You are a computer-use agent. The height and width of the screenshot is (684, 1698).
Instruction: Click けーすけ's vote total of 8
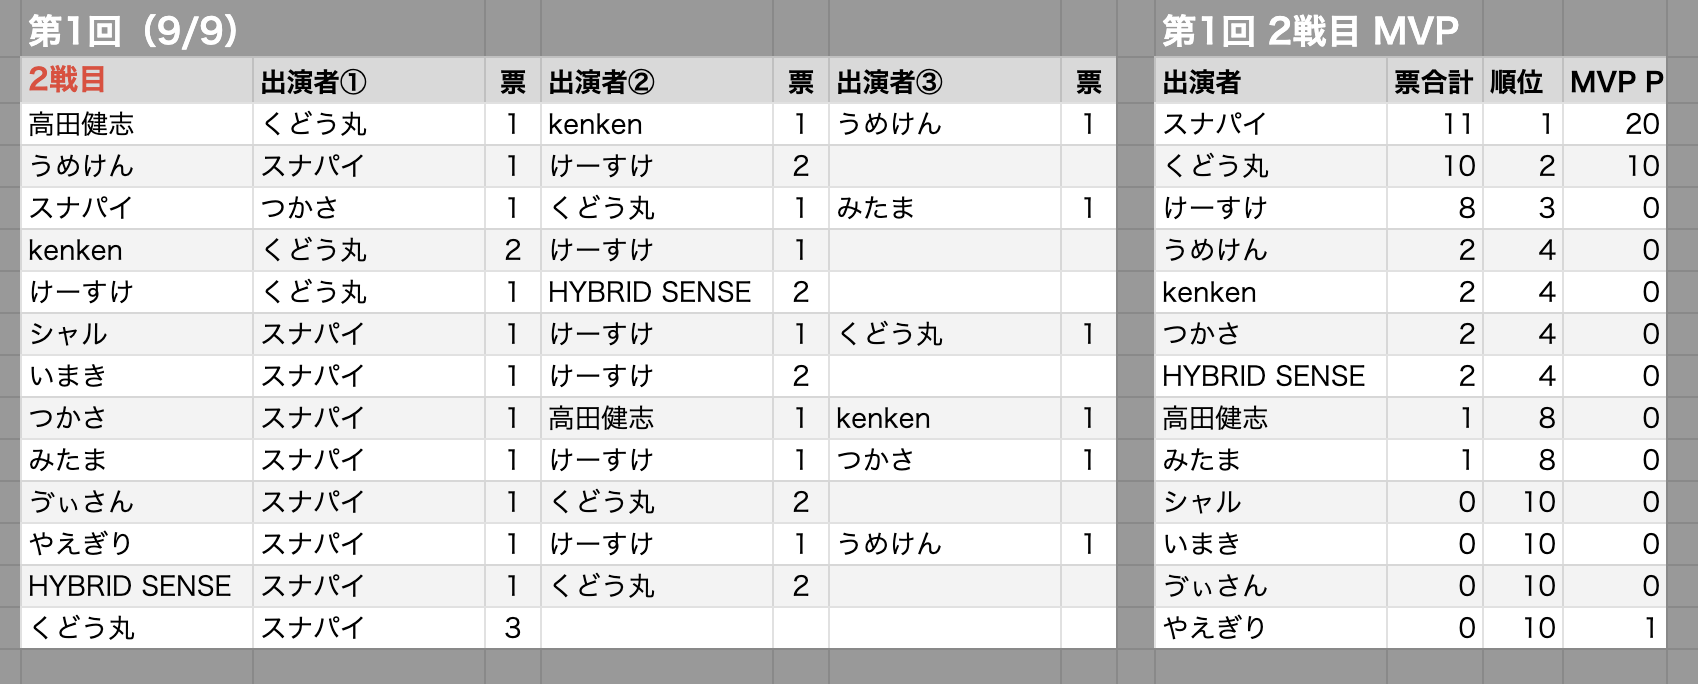(x=1466, y=208)
